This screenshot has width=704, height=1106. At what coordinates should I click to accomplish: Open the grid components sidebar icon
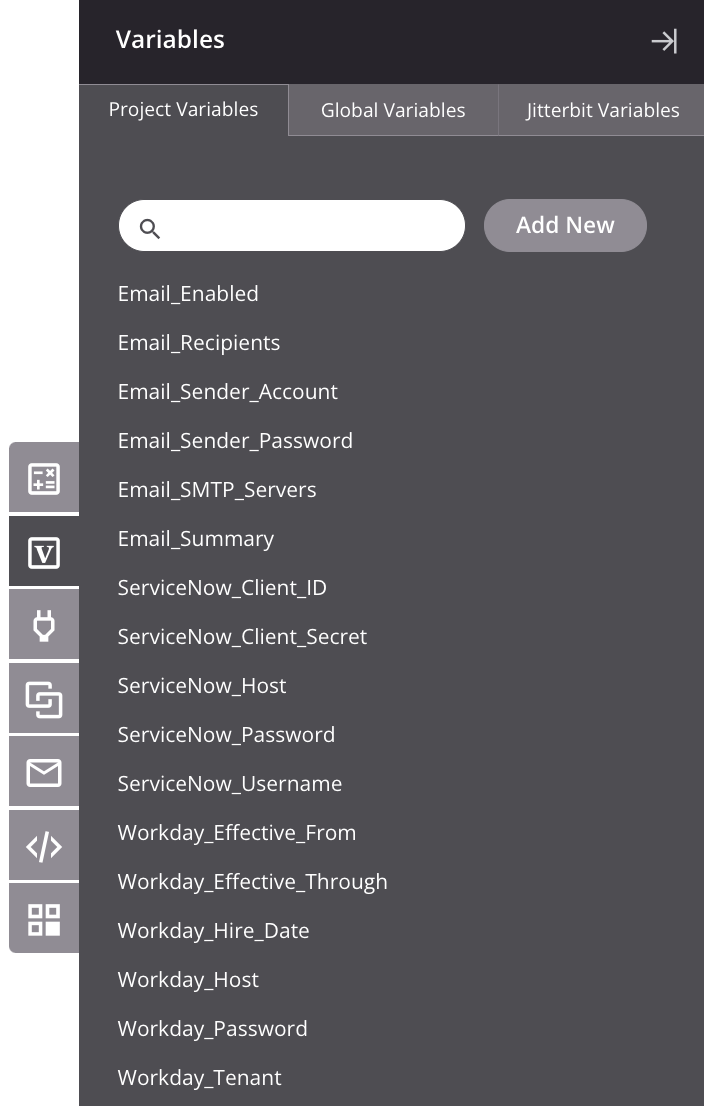(44, 920)
